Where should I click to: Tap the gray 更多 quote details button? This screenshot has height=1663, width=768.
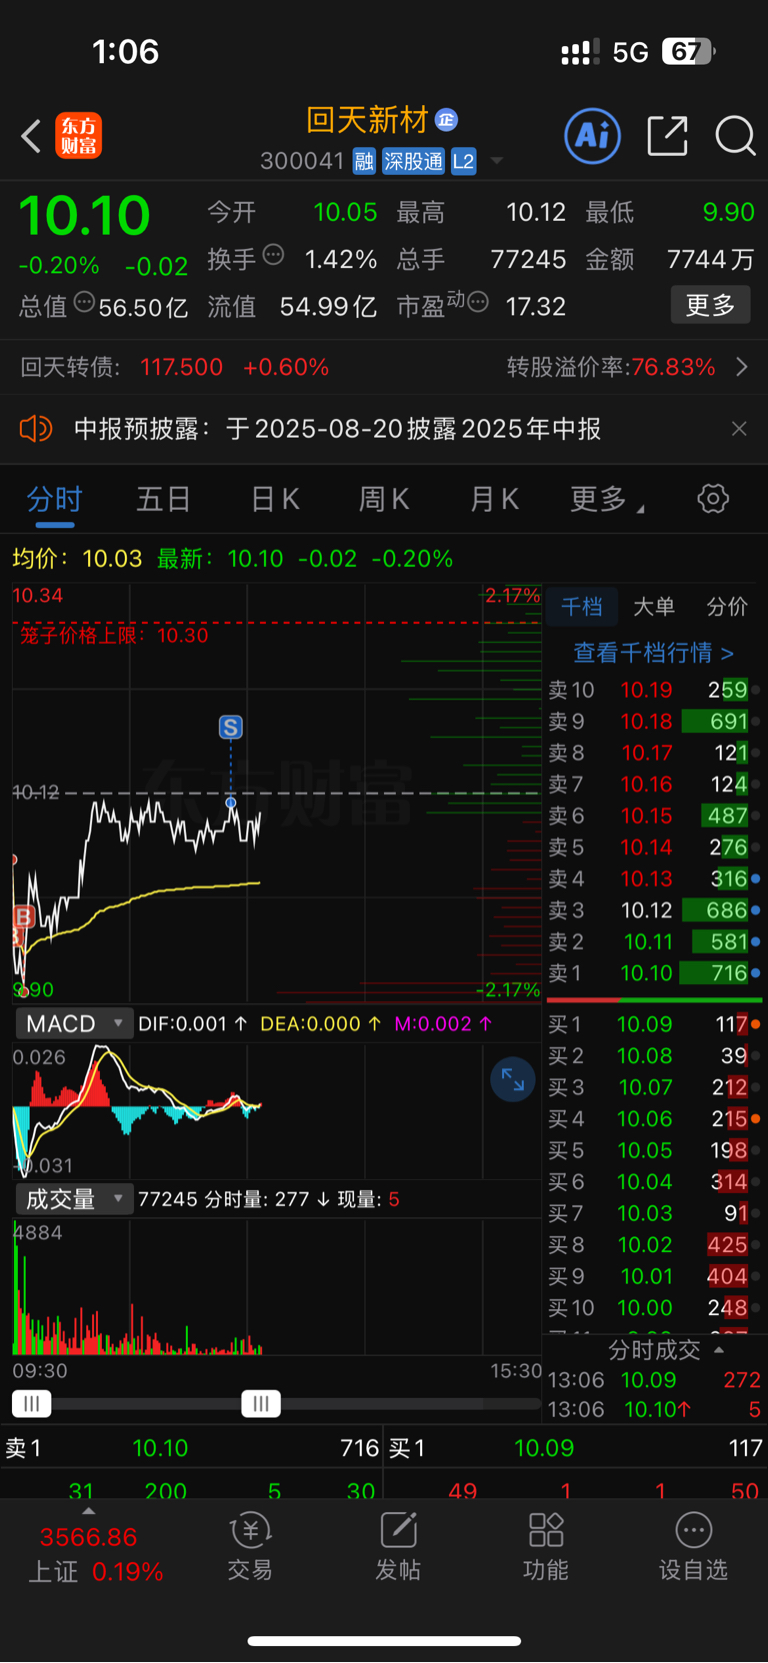point(710,305)
